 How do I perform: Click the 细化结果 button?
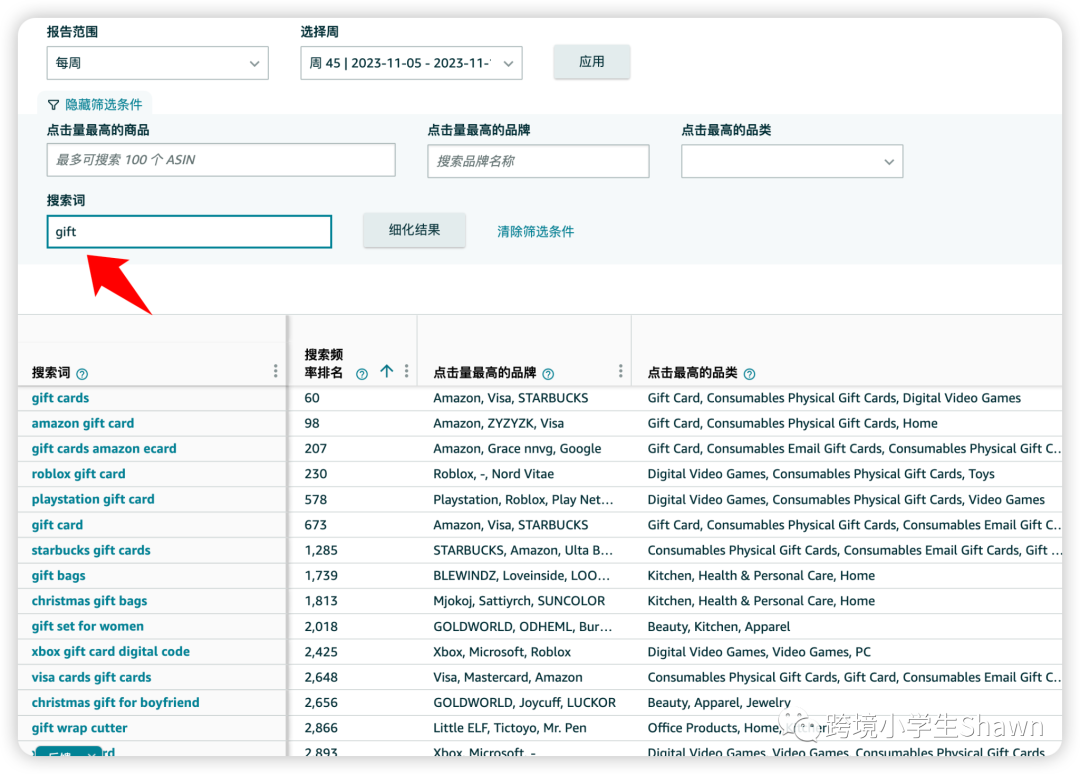[x=414, y=229]
